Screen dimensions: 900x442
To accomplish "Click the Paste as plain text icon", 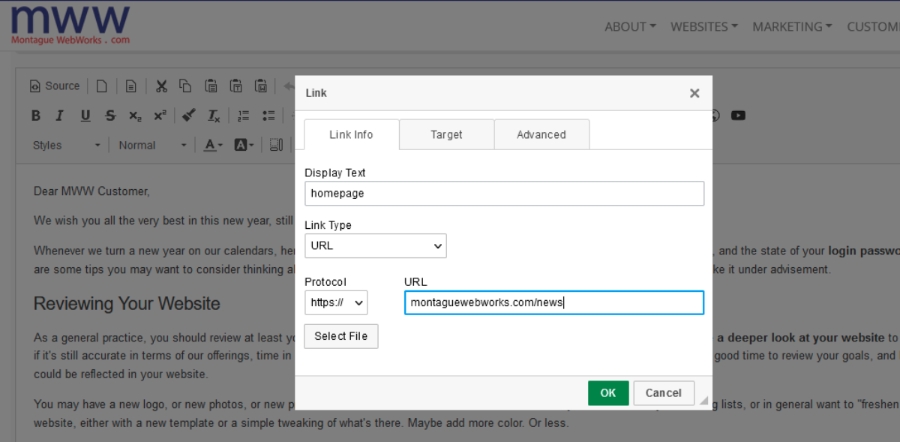I will point(235,86).
